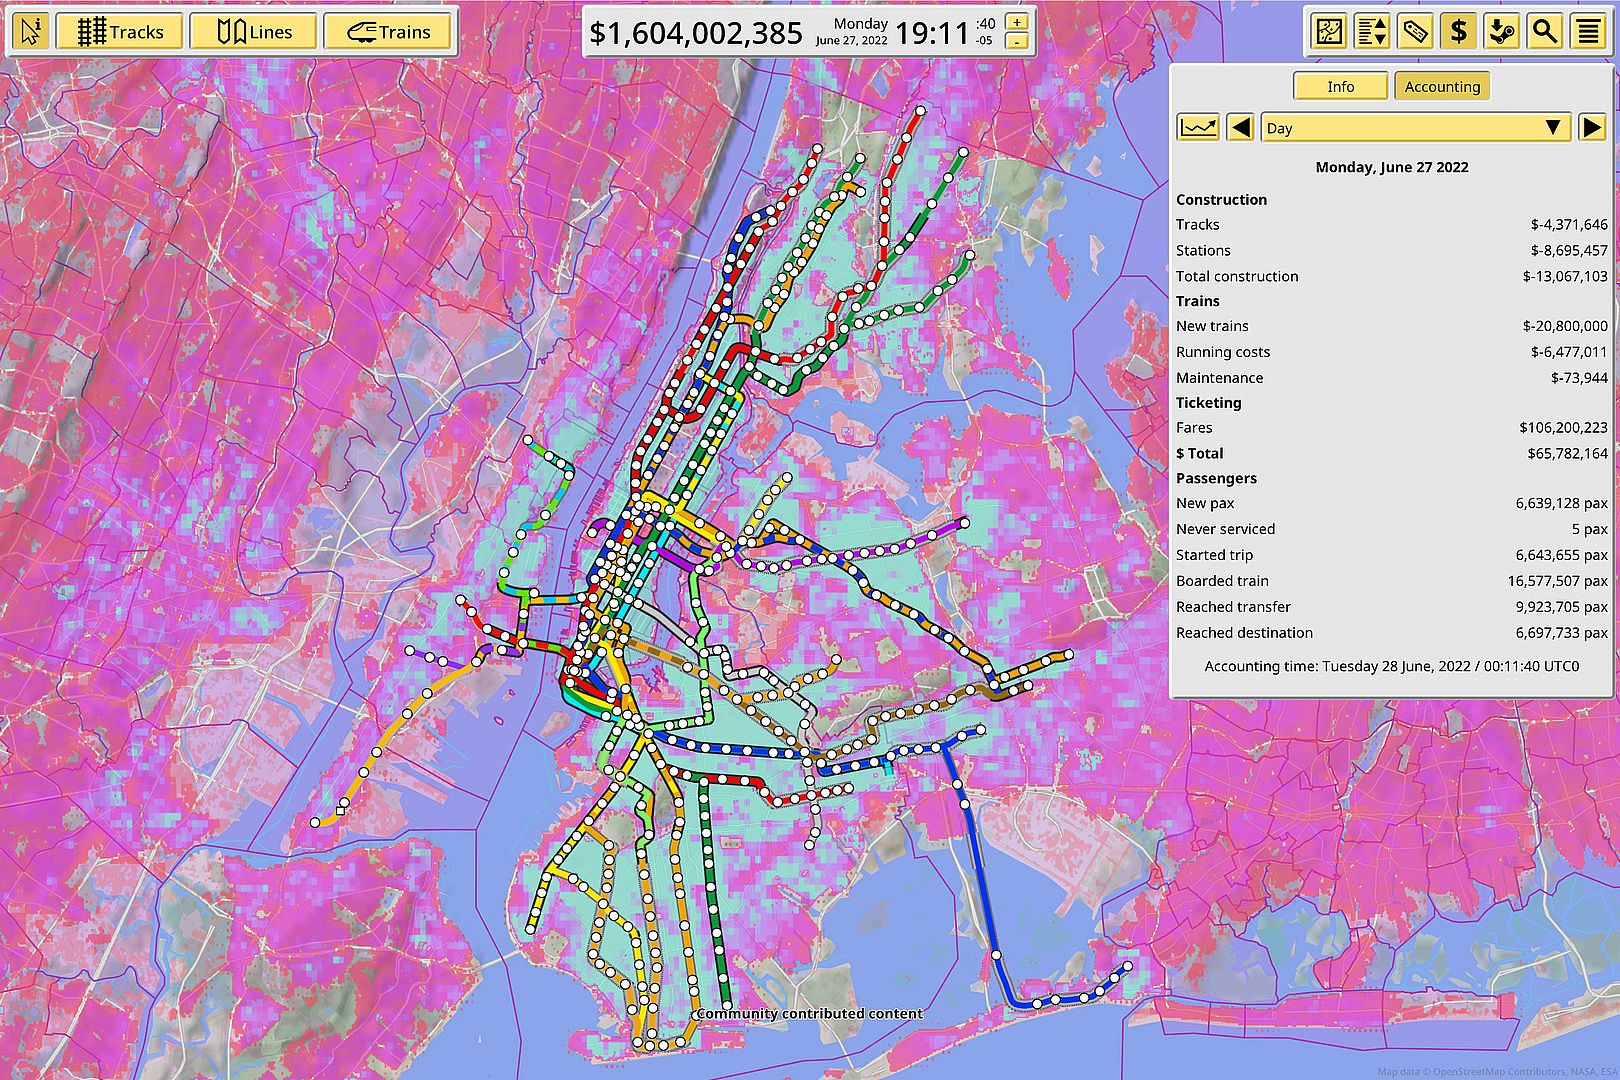This screenshot has height=1080, width=1620.
Task: Select the info cursor tool
Action: coord(32,32)
